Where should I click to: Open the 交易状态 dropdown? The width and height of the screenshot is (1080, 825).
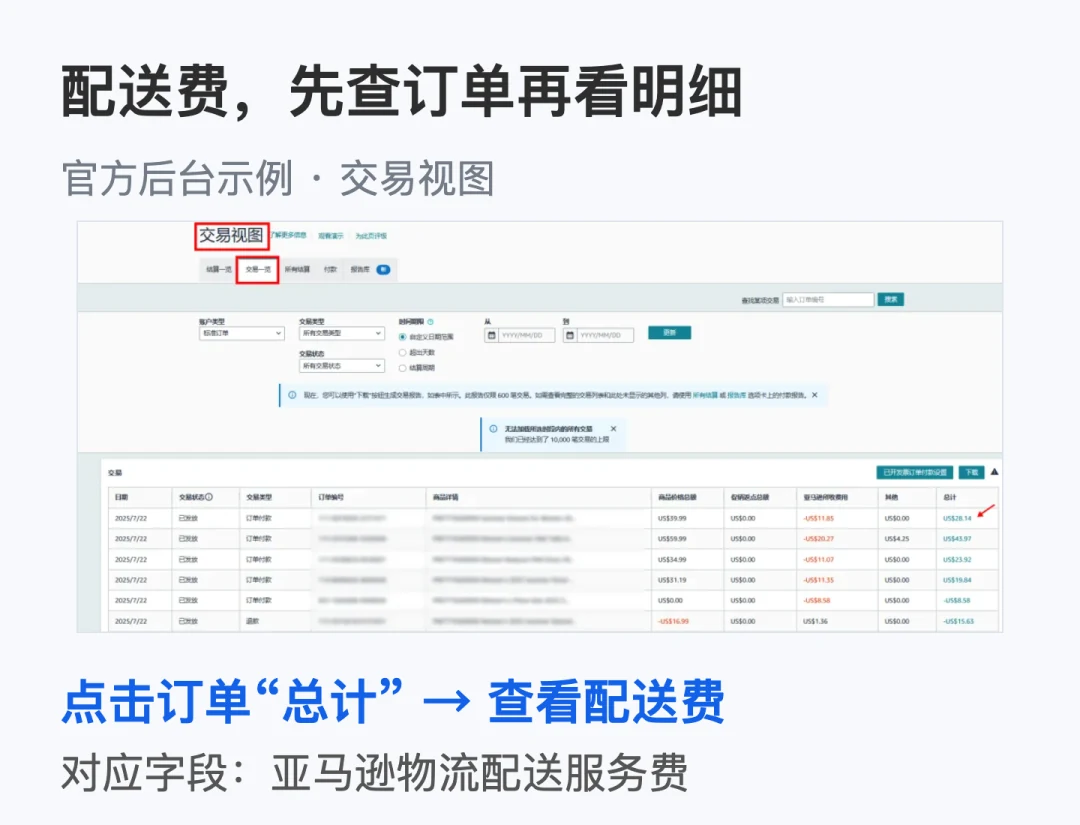click(x=342, y=366)
